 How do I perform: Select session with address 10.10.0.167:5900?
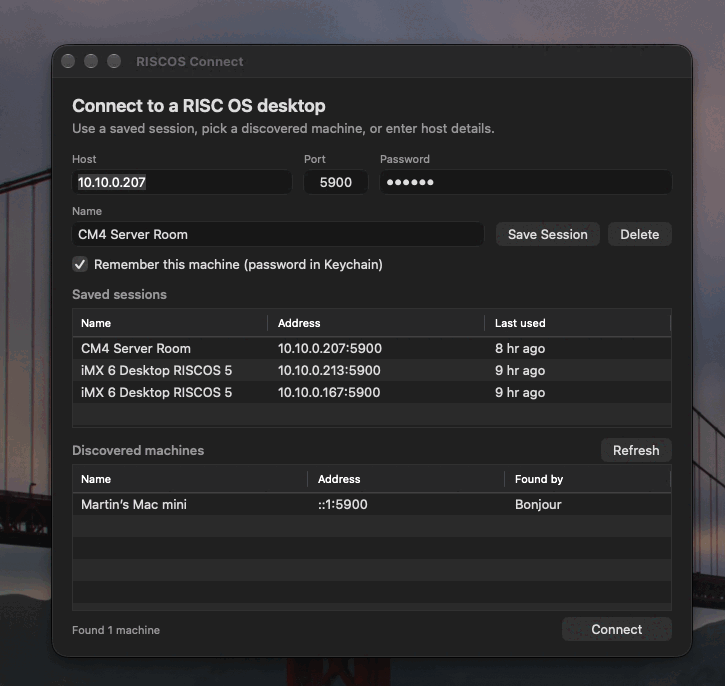tap(372, 392)
